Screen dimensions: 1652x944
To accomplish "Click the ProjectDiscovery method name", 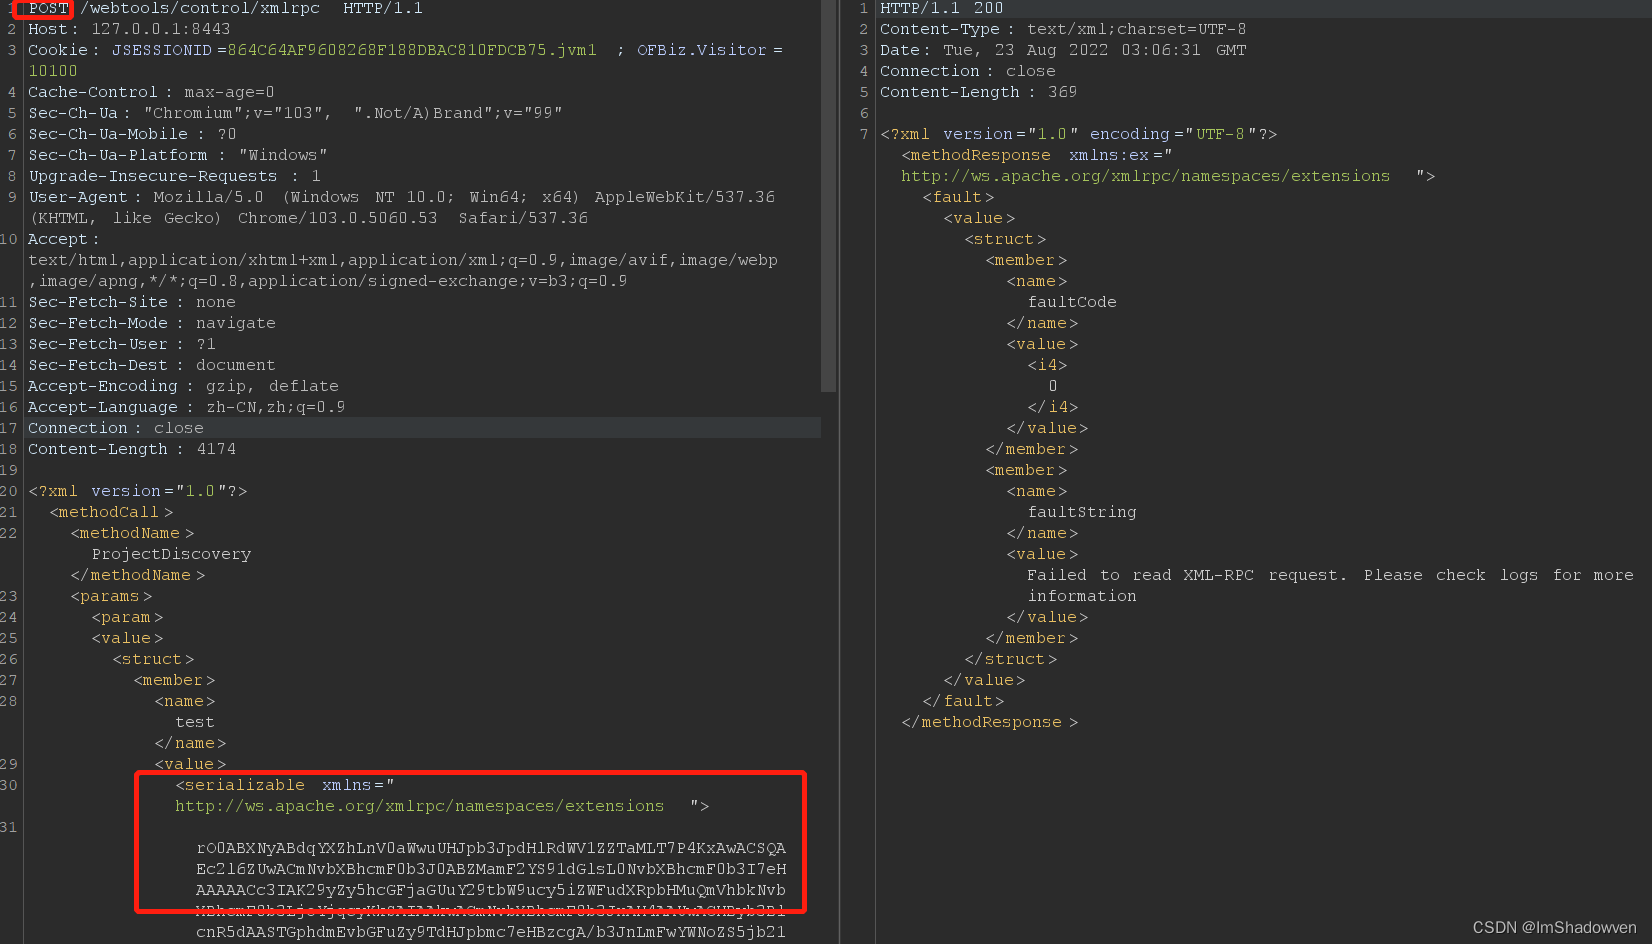I will tap(172, 554).
